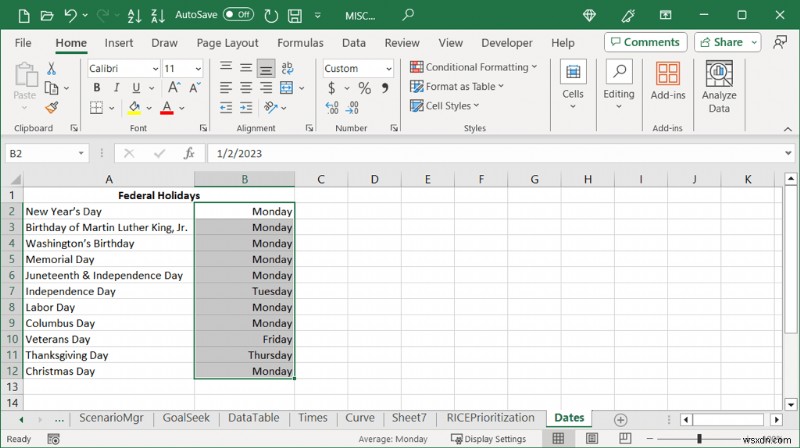Save the workbook with floppy disk icon
Screen dimensions: 800x448
click(295, 16)
